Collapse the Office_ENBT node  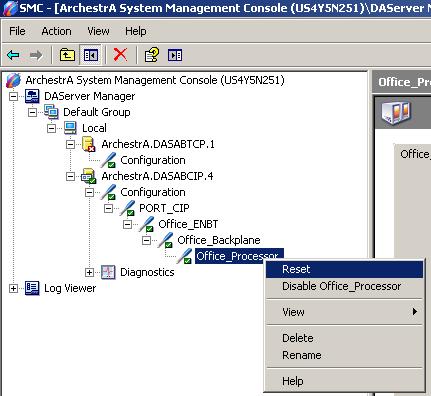(x=127, y=224)
